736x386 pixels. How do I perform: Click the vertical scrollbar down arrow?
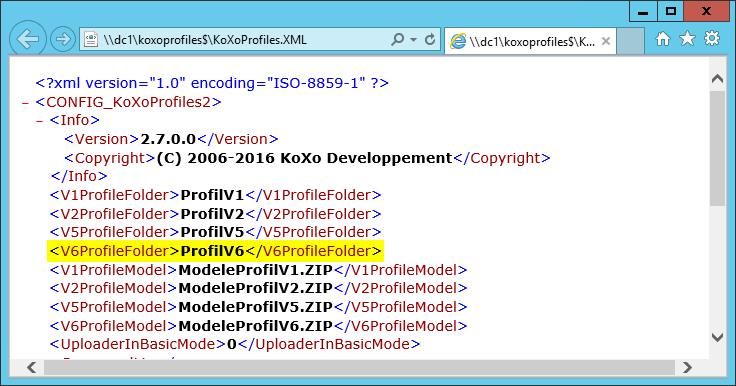[x=717, y=337]
